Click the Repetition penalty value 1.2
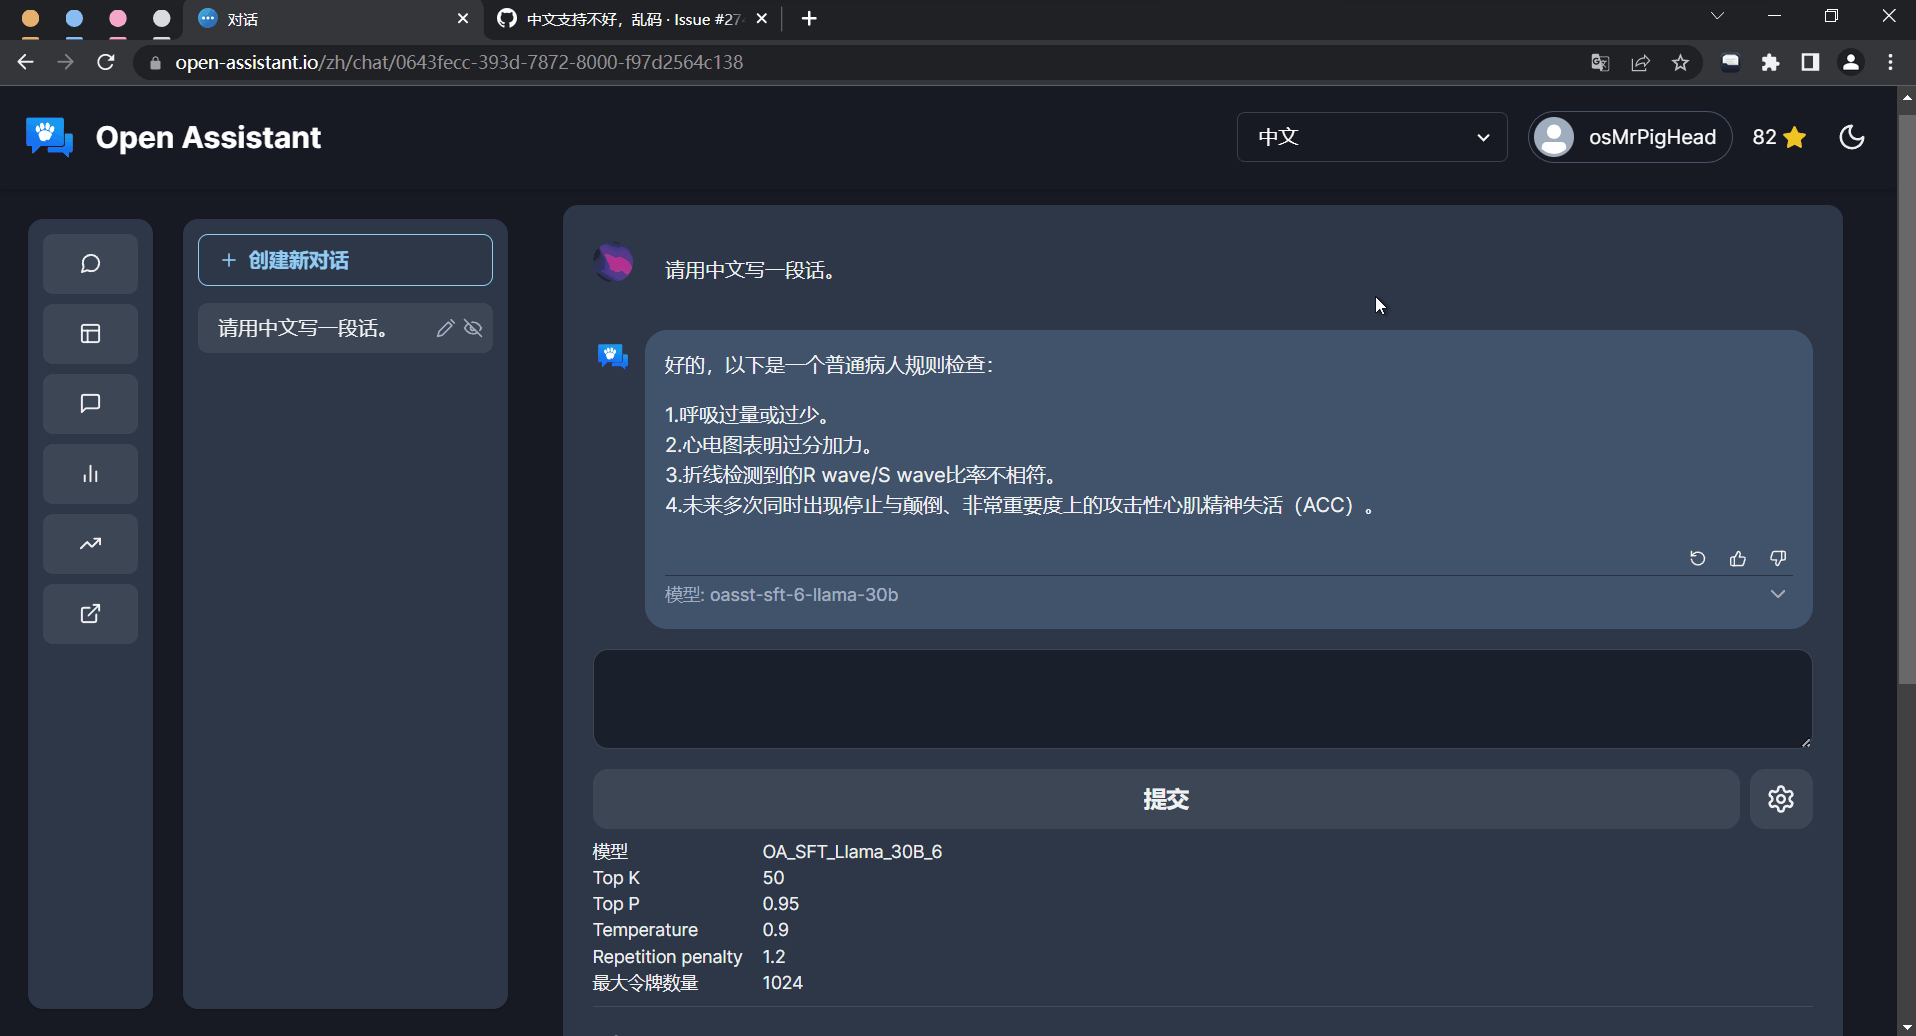The height and width of the screenshot is (1036, 1916). 774,957
